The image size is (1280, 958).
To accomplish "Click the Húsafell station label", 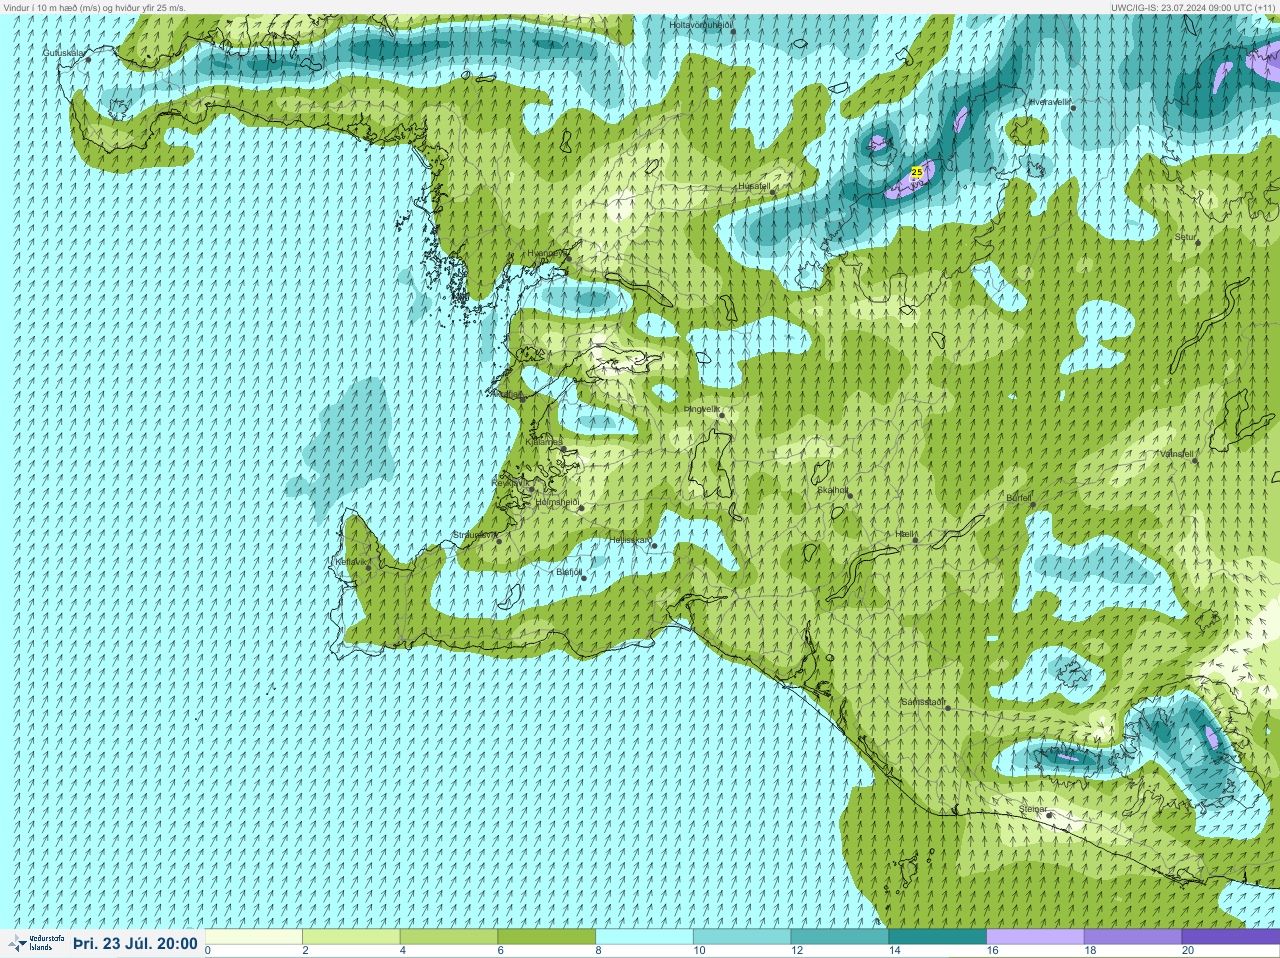I will [754, 186].
